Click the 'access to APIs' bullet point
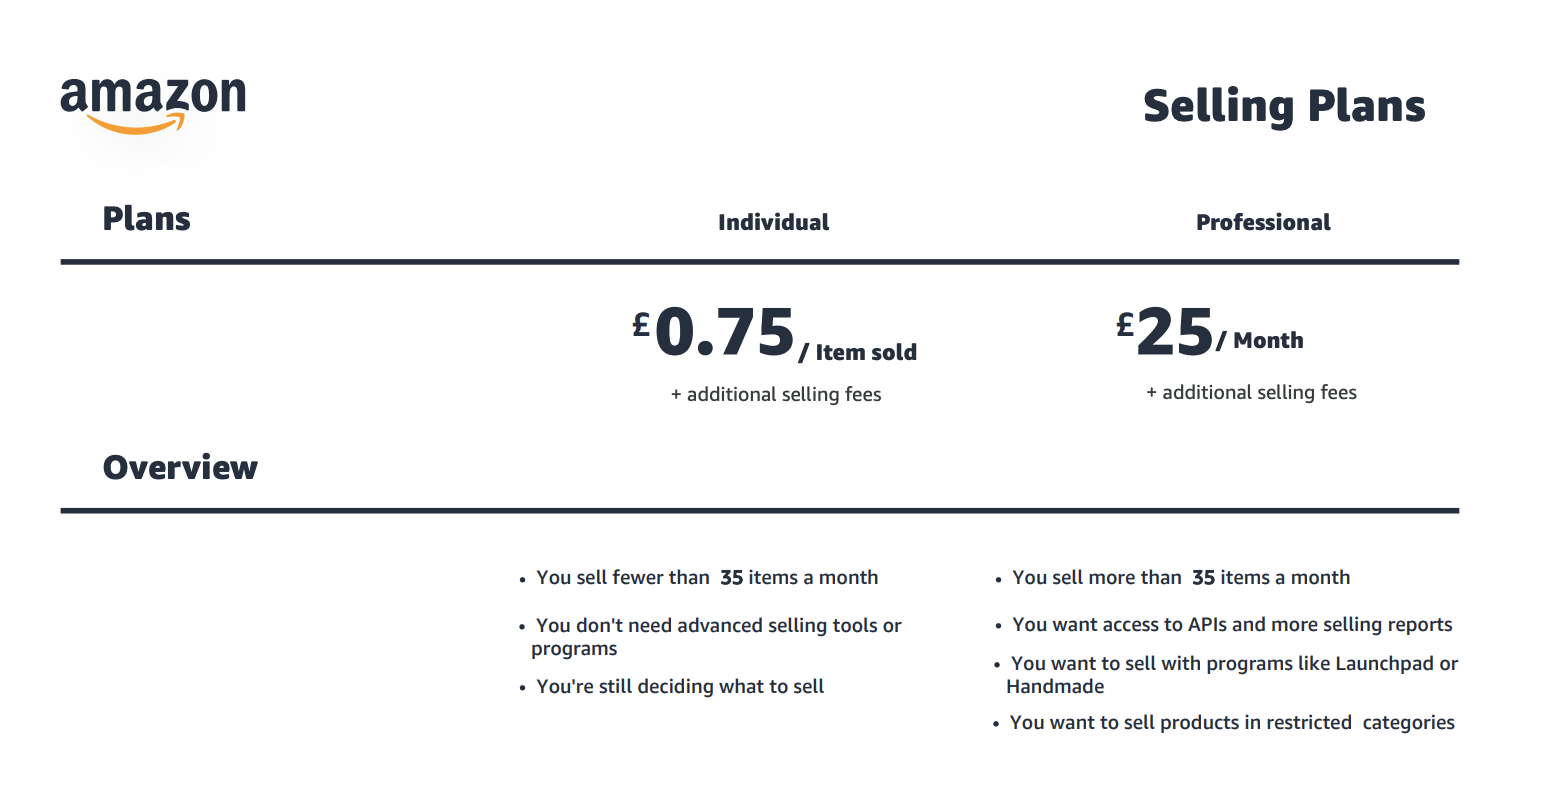Viewport: 1548px width, 806px height. point(1231,624)
